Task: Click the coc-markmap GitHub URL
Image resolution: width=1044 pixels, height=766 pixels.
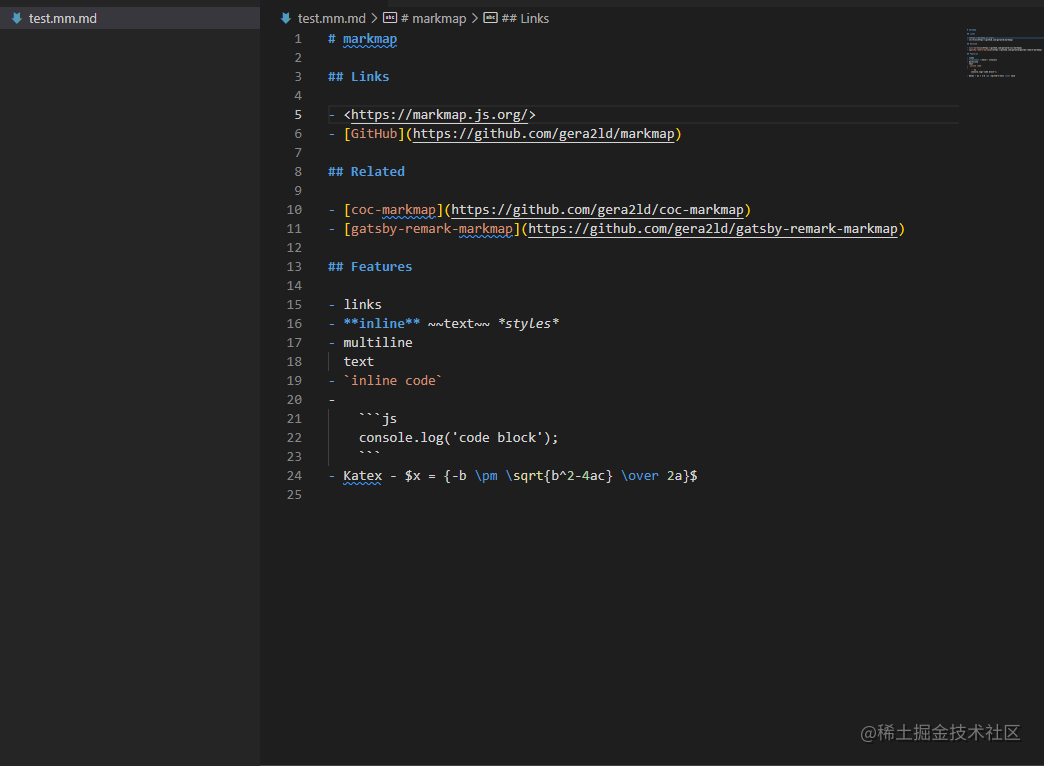Action: pos(597,210)
